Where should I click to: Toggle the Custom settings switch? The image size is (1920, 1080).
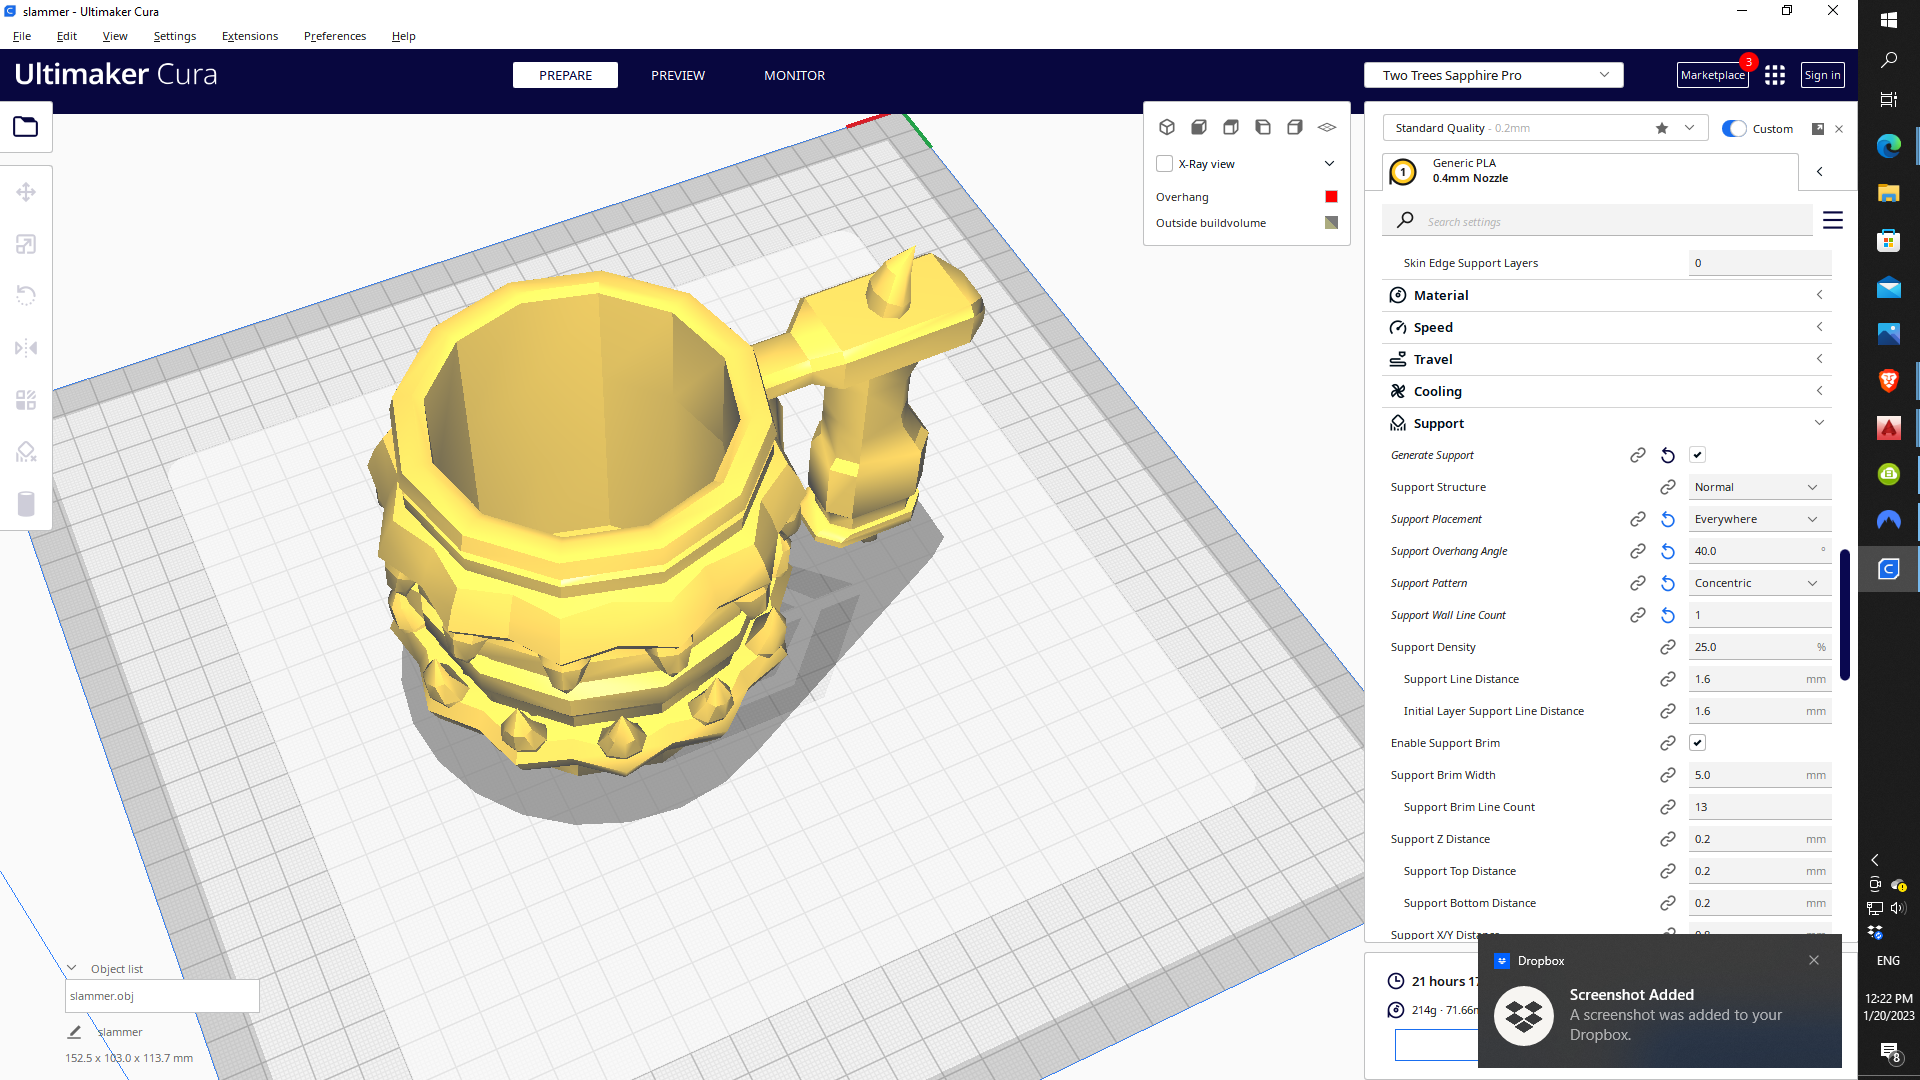[x=1734, y=129]
